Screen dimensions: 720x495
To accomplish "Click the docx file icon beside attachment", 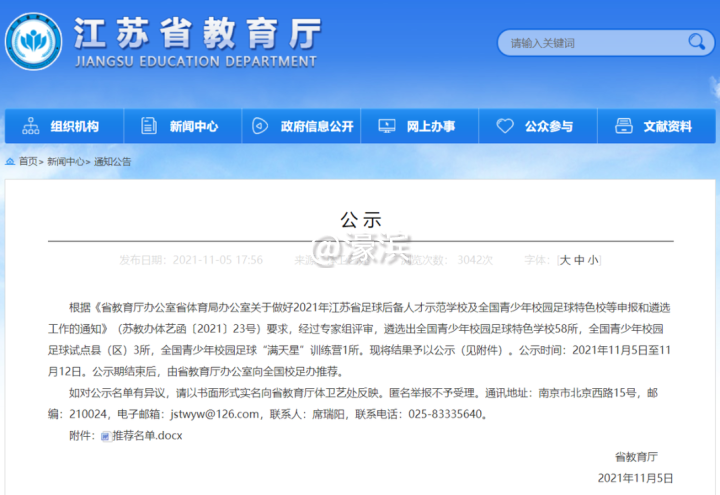I will 105,436.
